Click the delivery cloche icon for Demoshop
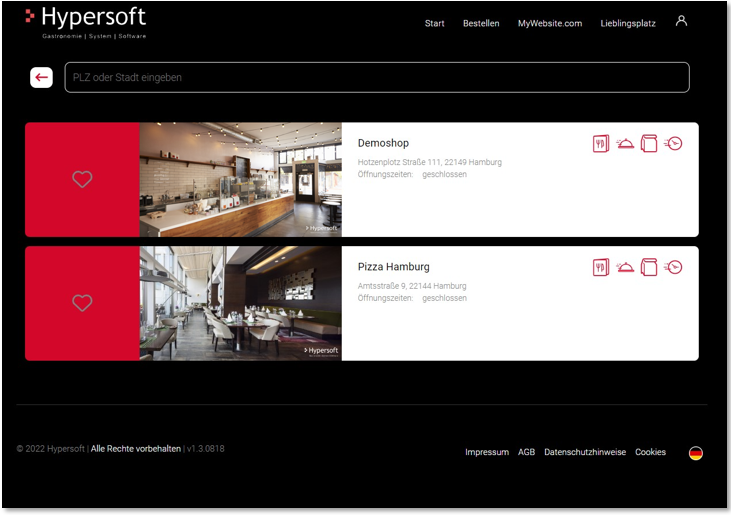The image size is (731, 515). click(x=625, y=143)
